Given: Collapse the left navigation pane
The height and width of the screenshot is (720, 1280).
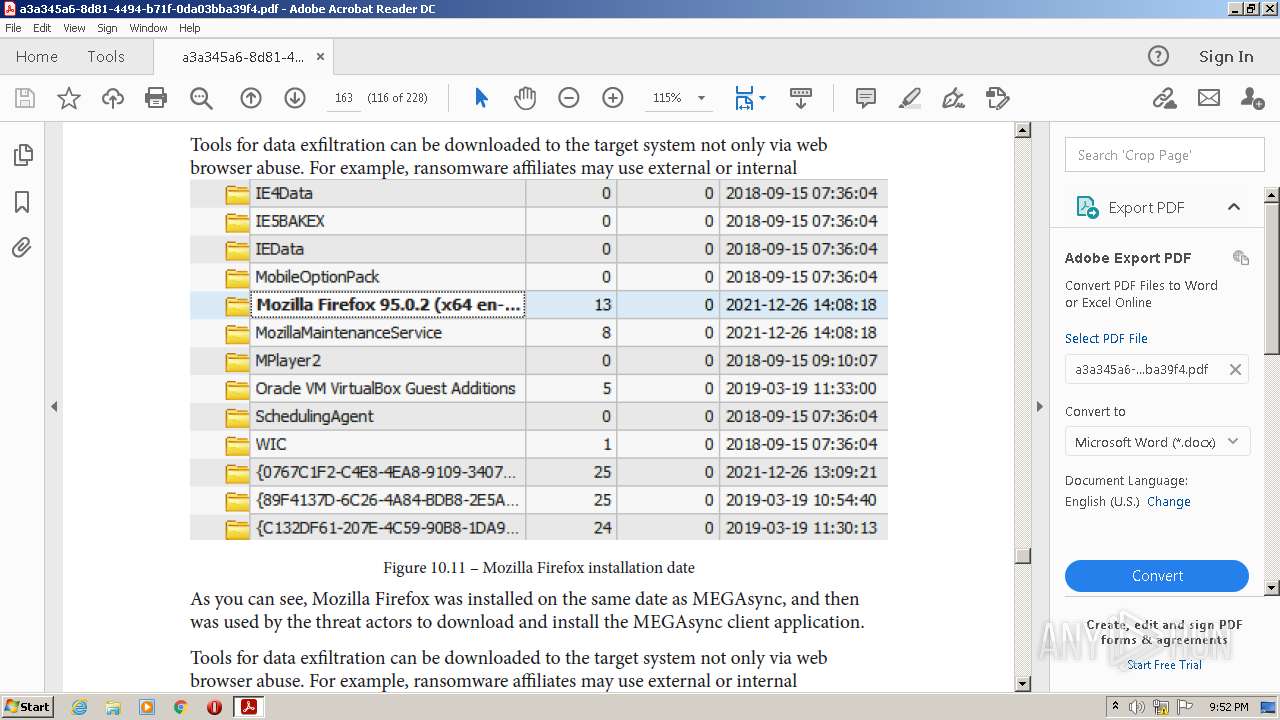Looking at the screenshot, I should point(54,407).
